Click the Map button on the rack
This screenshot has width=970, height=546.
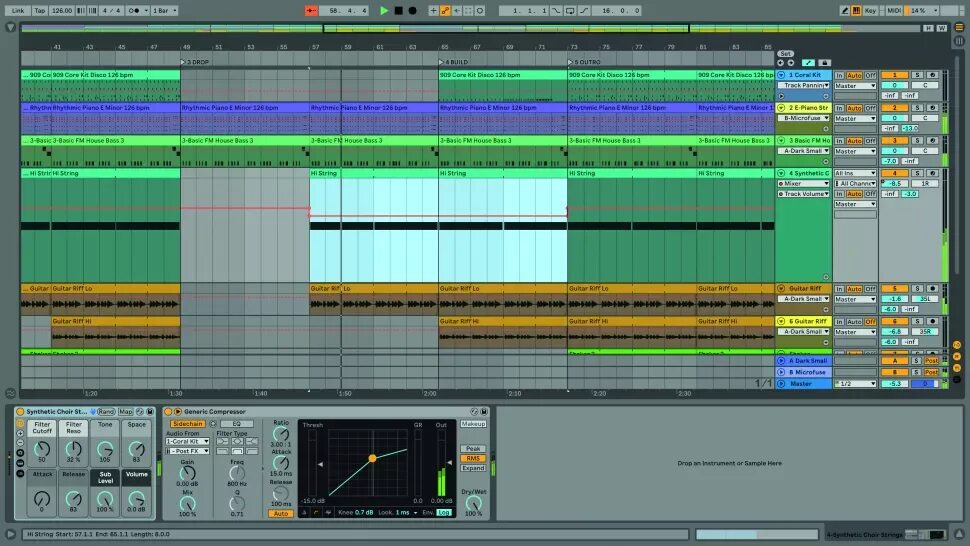tap(126, 411)
